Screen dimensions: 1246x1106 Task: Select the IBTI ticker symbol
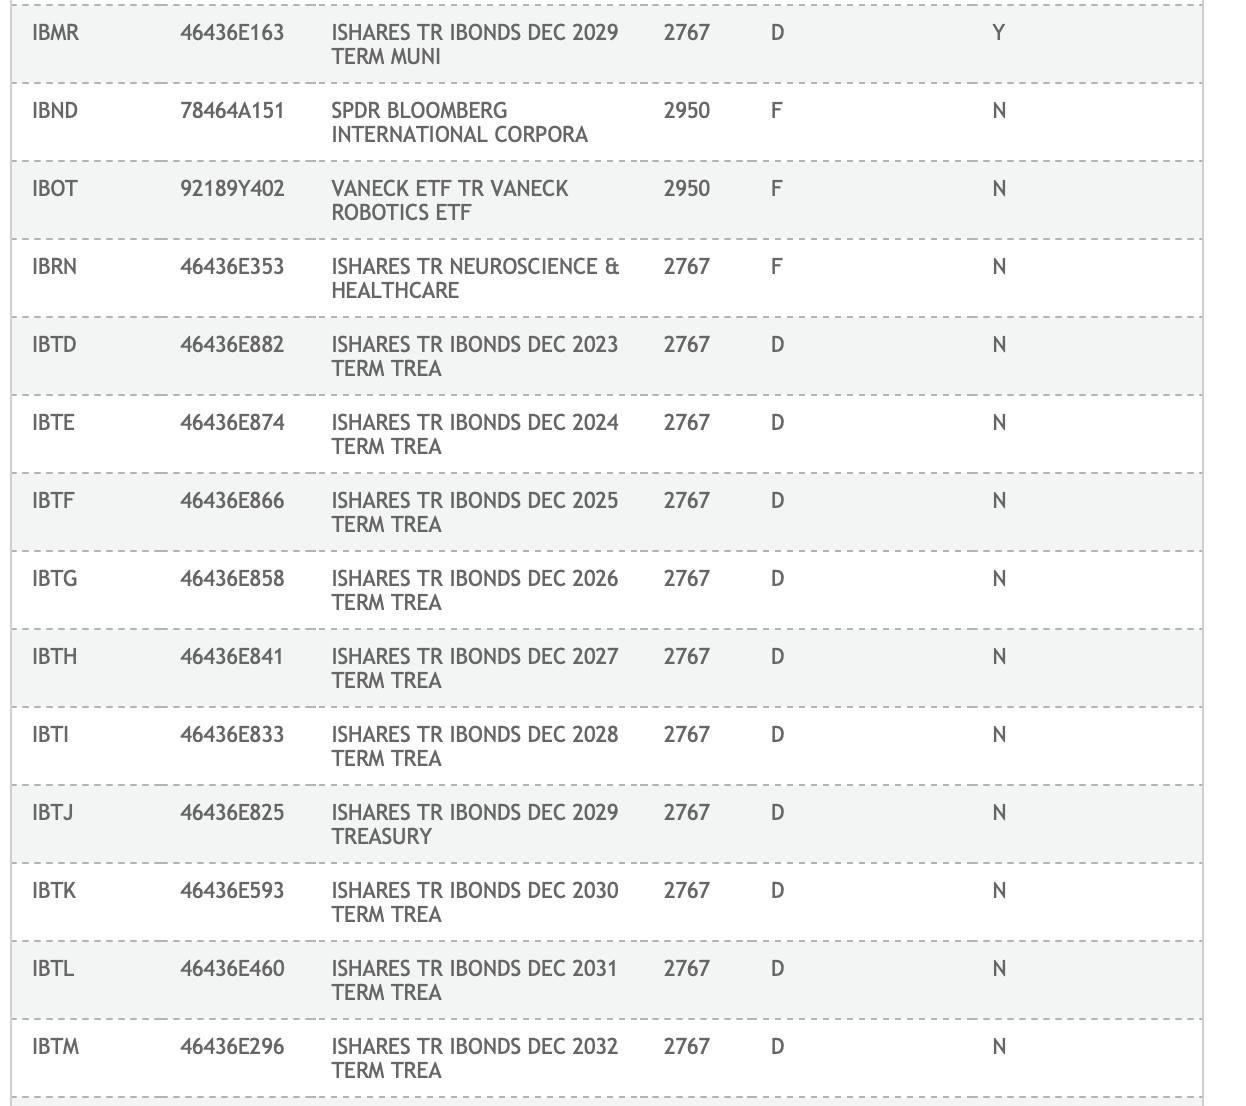[50, 734]
